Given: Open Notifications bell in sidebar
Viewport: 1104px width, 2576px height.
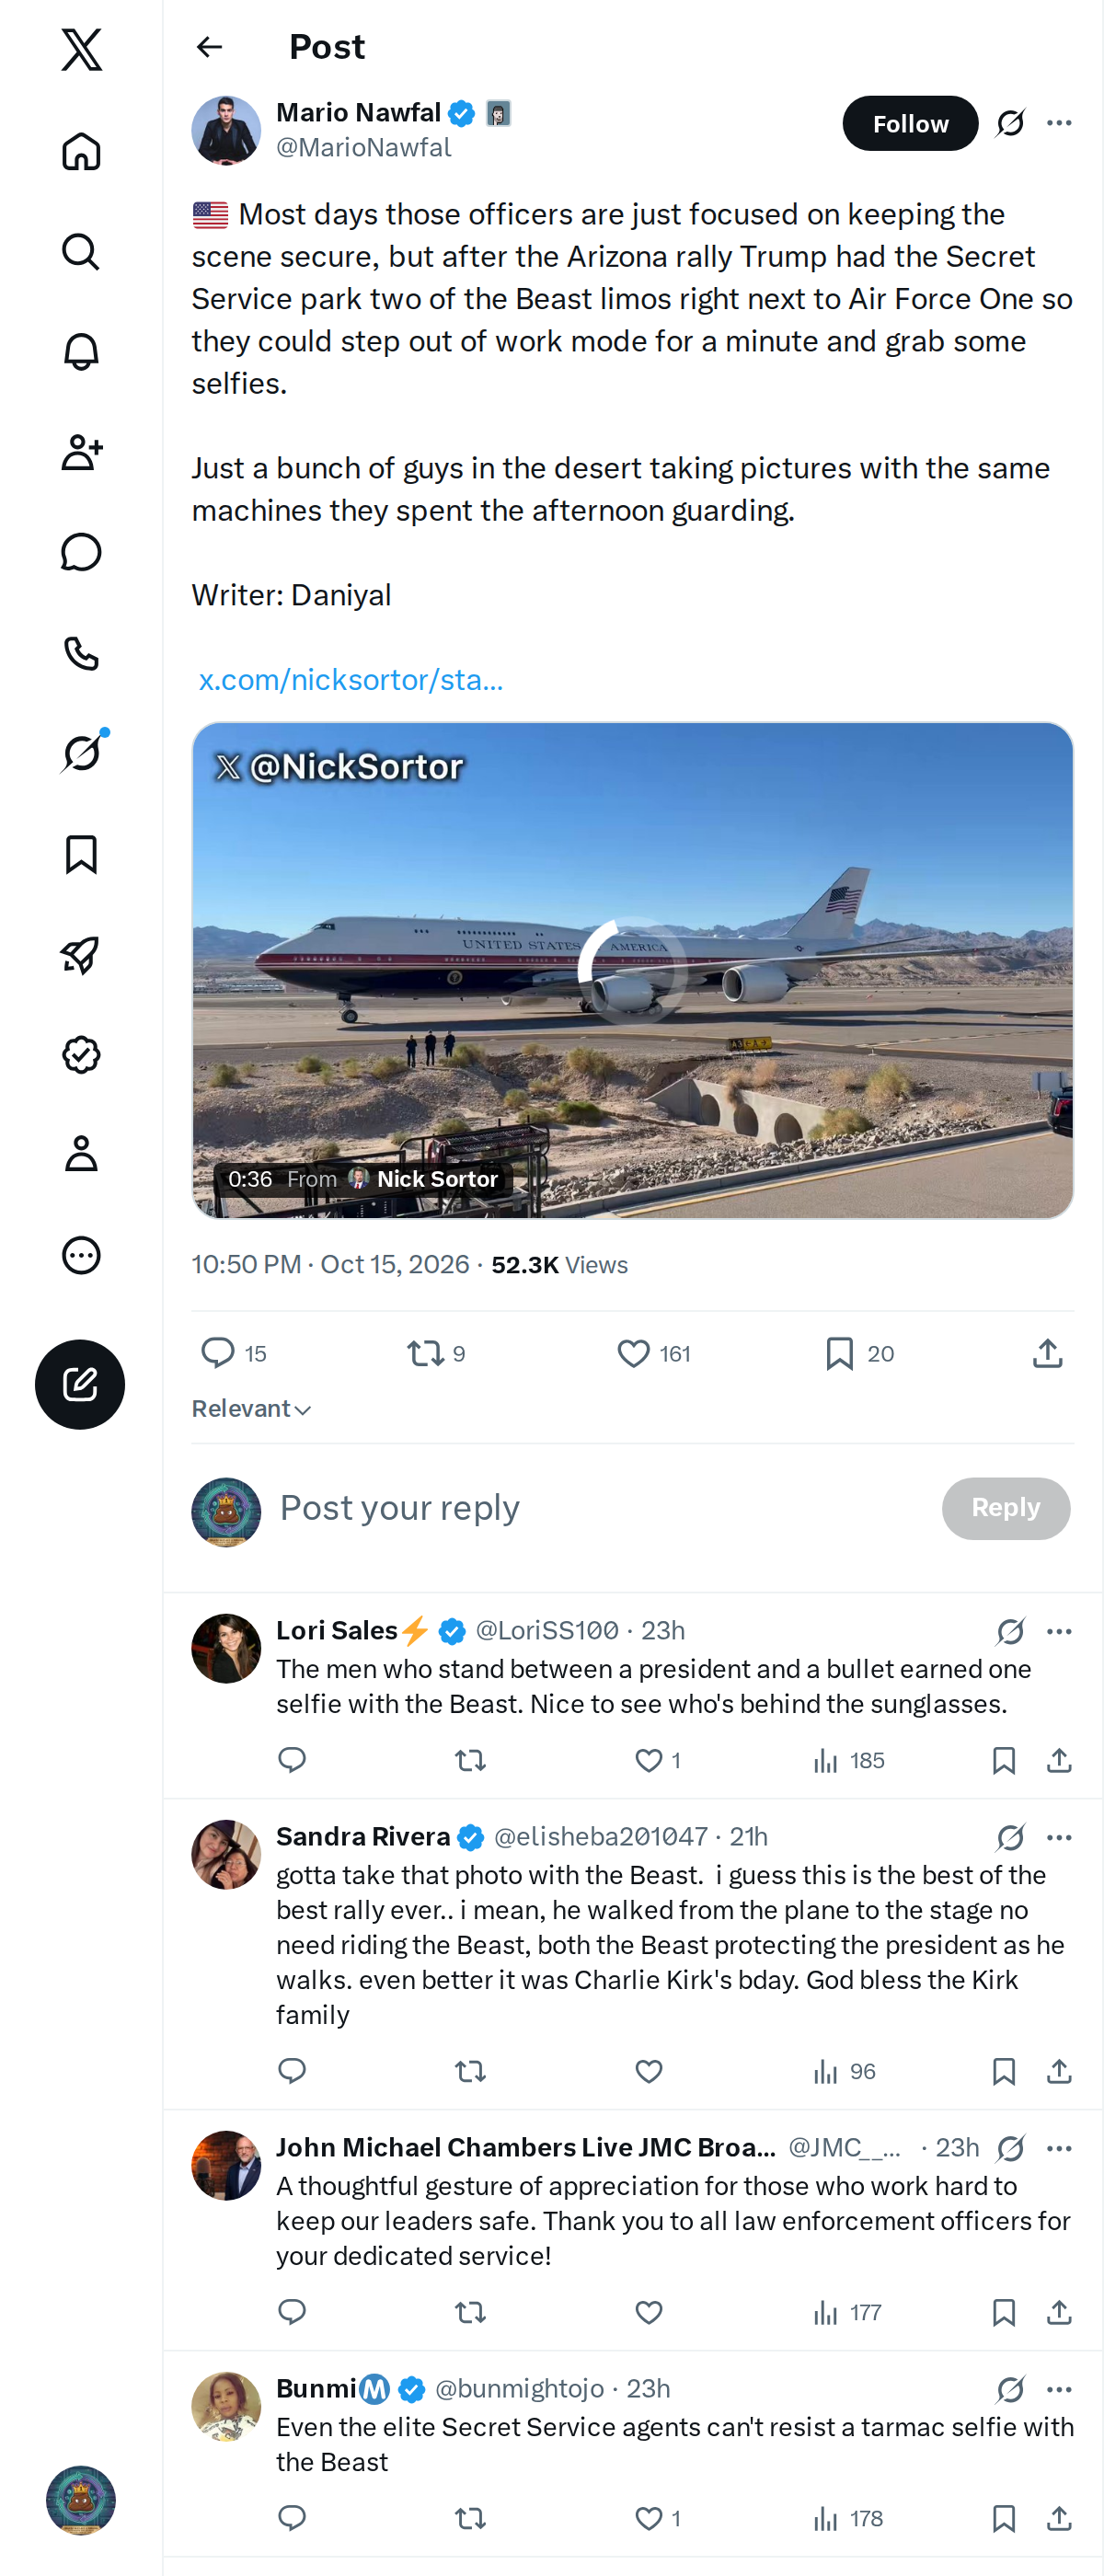Looking at the screenshot, I should 81,352.
